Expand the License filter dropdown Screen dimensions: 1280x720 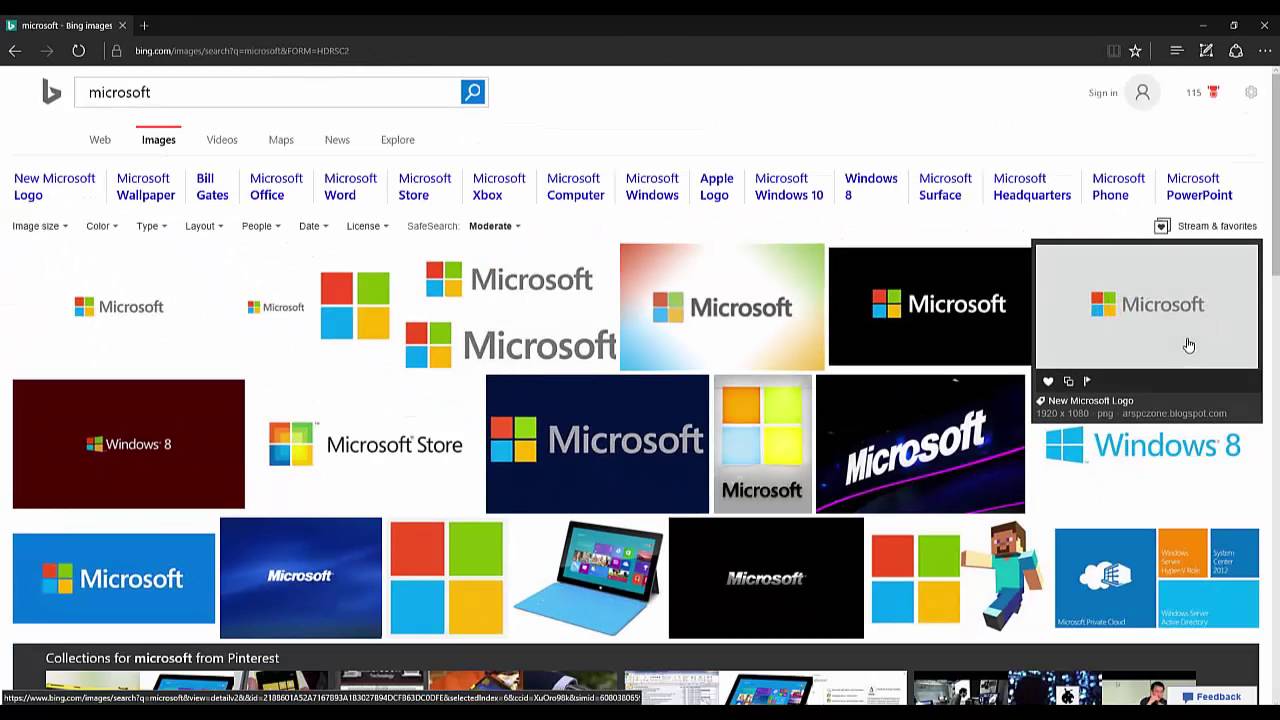tap(366, 226)
